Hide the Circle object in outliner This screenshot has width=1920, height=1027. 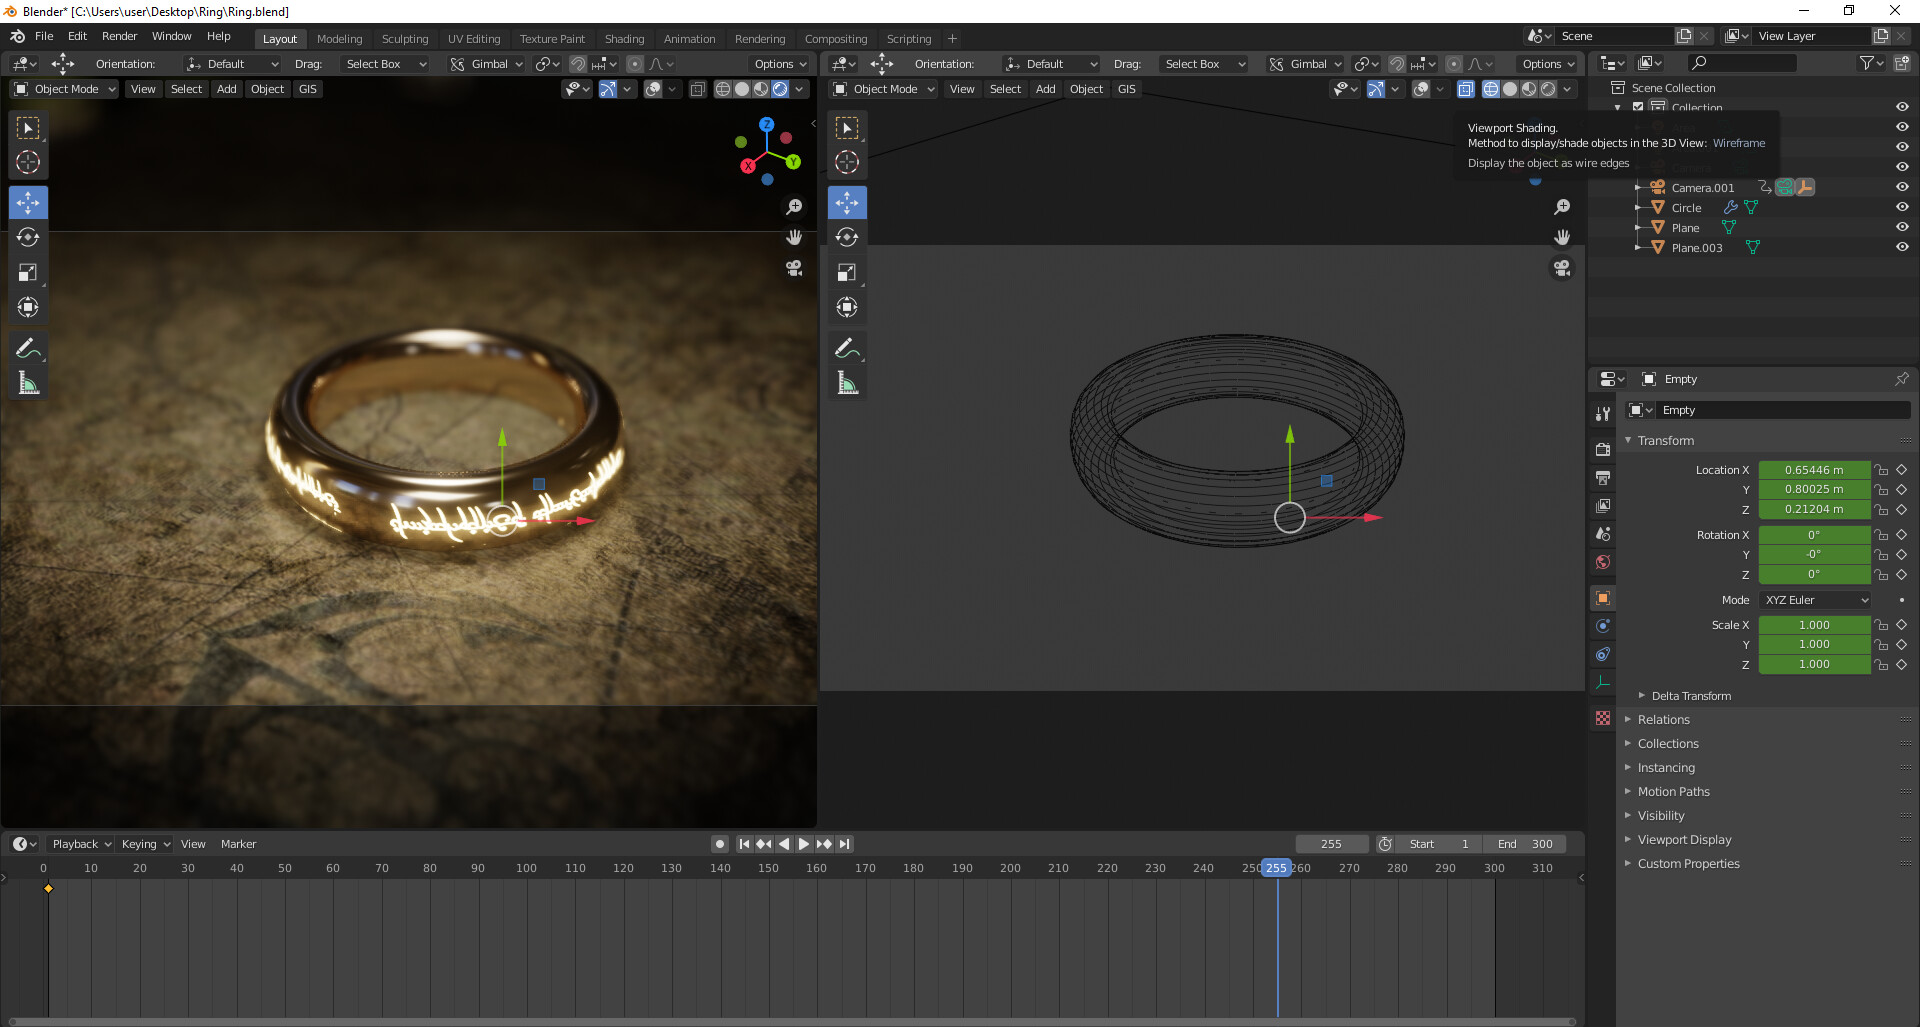pos(1902,207)
